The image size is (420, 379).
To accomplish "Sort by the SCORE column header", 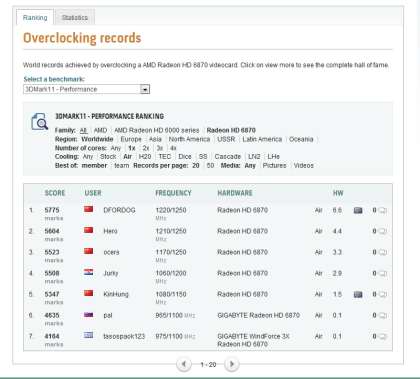I will coord(55,193).
